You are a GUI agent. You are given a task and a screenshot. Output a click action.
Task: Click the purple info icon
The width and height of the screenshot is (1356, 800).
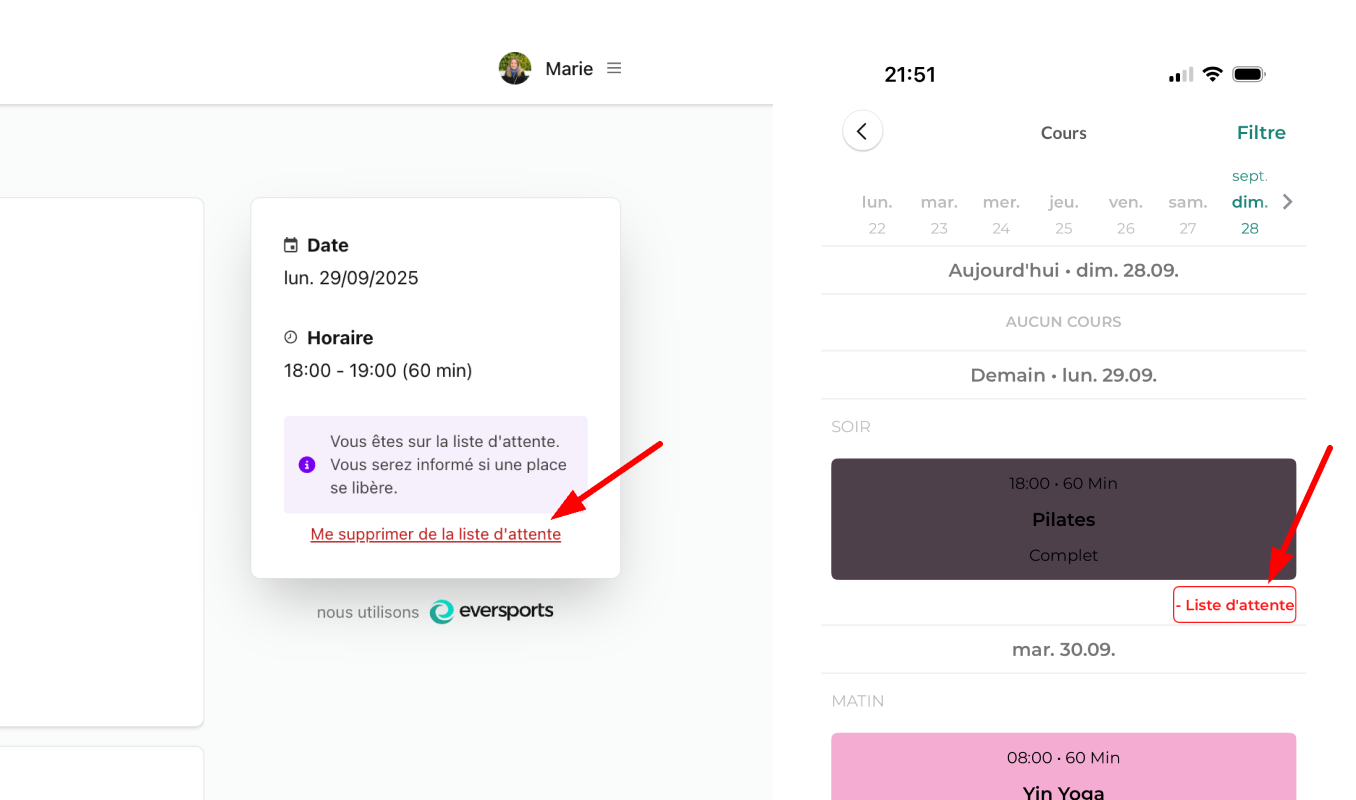click(307, 465)
